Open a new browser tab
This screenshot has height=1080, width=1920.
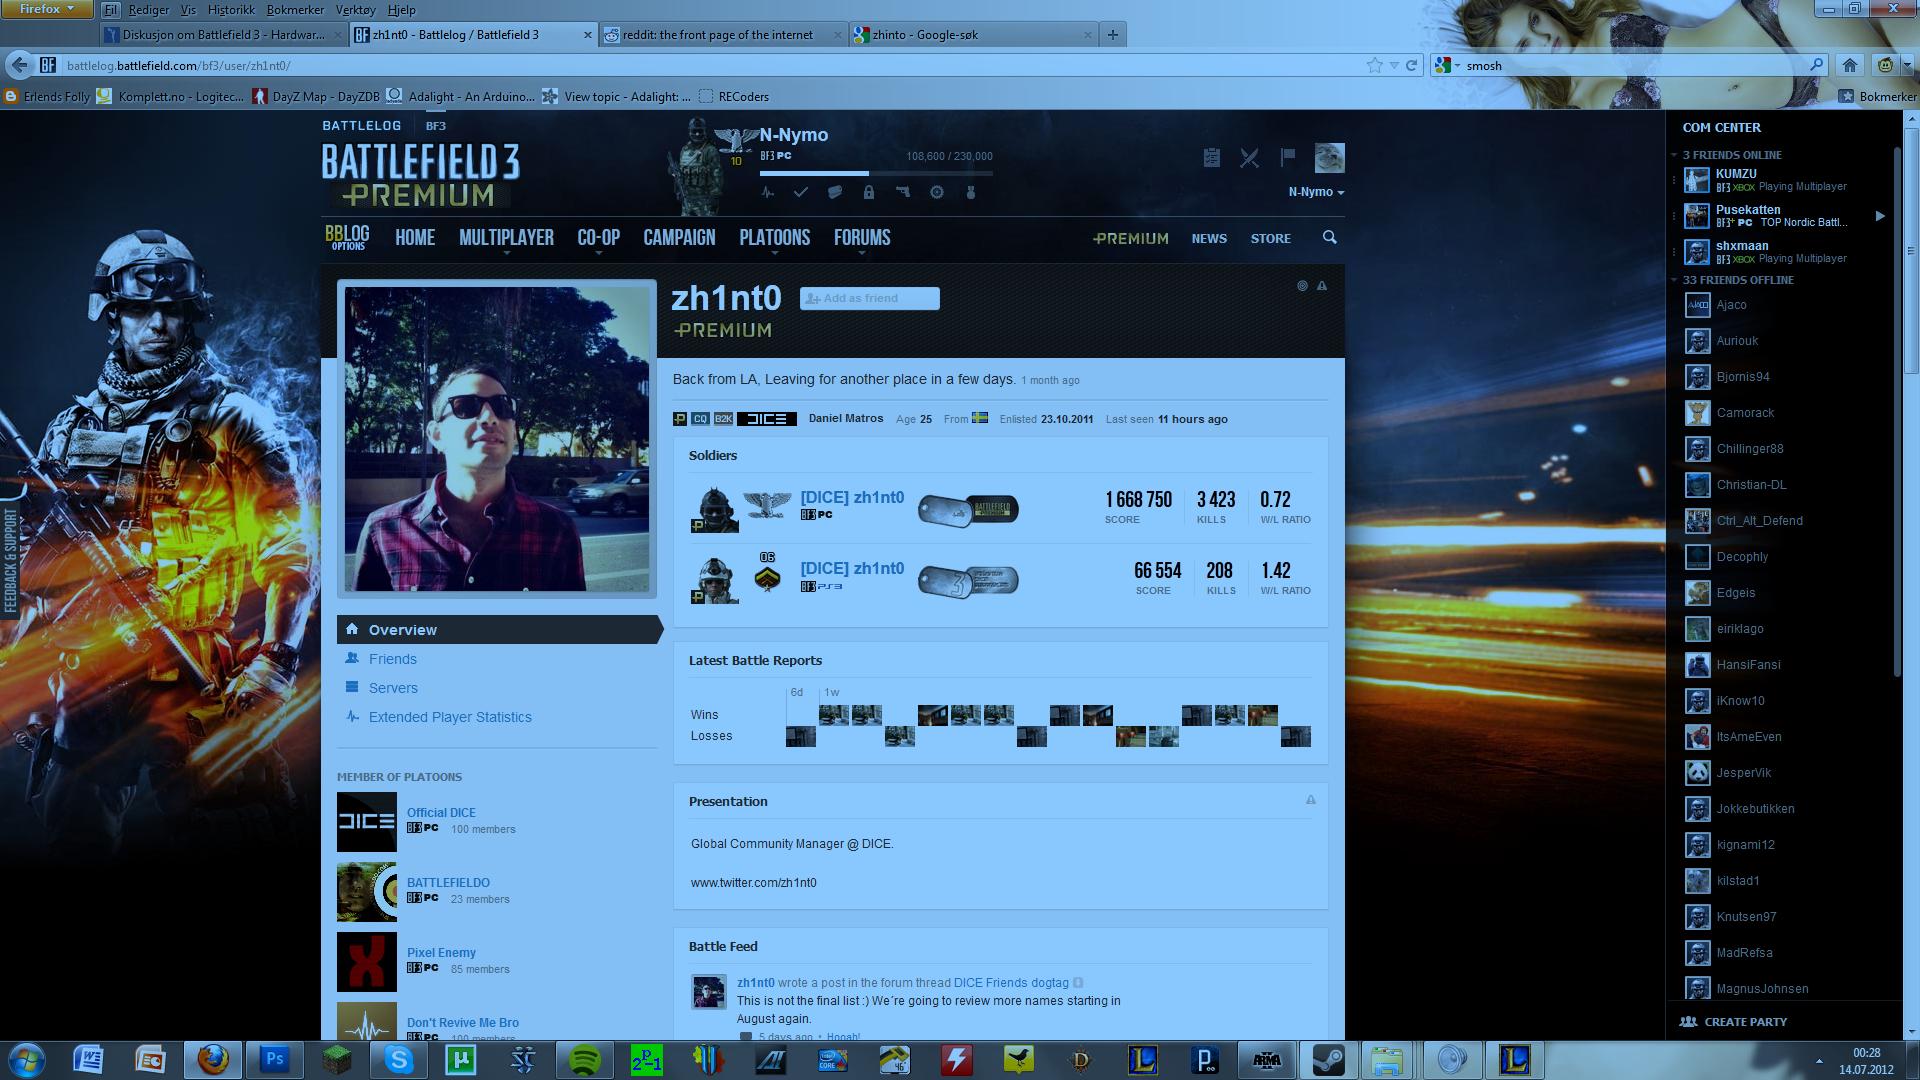[1112, 34]
